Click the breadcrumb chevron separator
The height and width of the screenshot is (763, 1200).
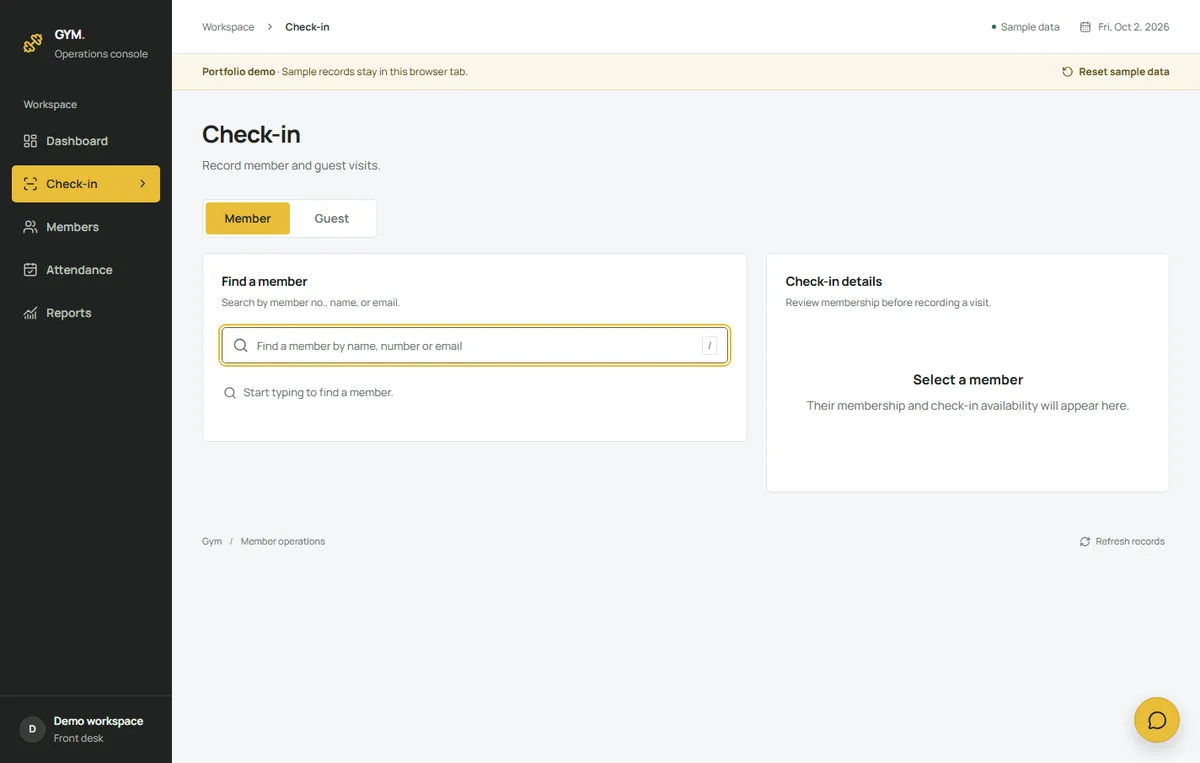coord(270,27)
